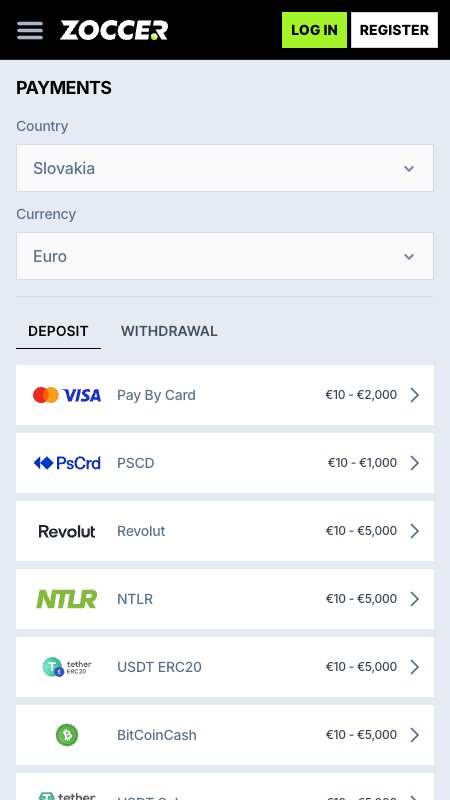Click the green NTLR logo

(67, 599)
